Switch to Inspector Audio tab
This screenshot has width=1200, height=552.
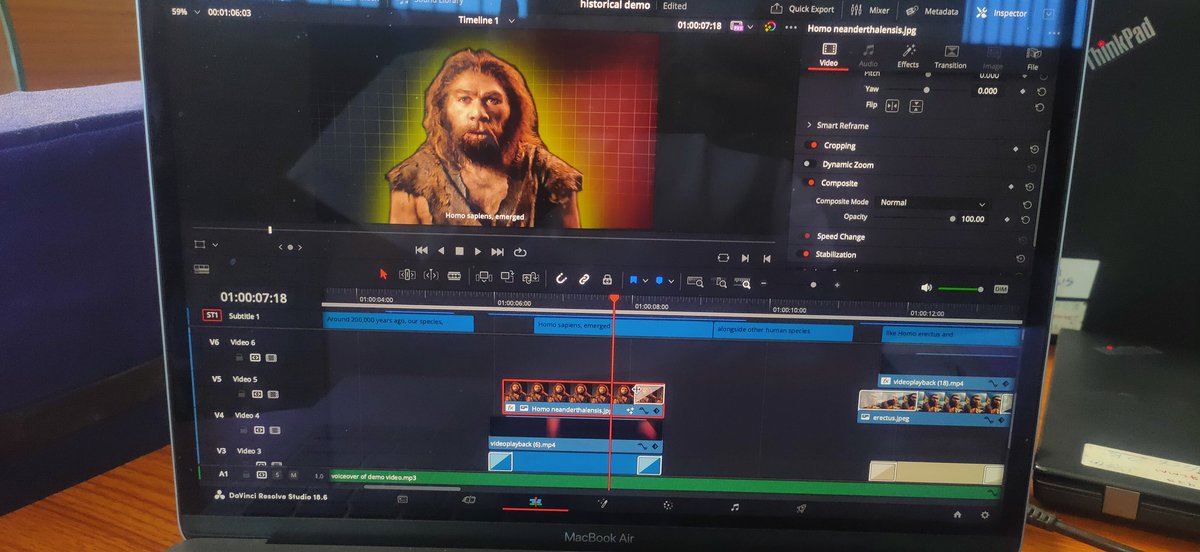pyautogui.click(x=868, y=56)
